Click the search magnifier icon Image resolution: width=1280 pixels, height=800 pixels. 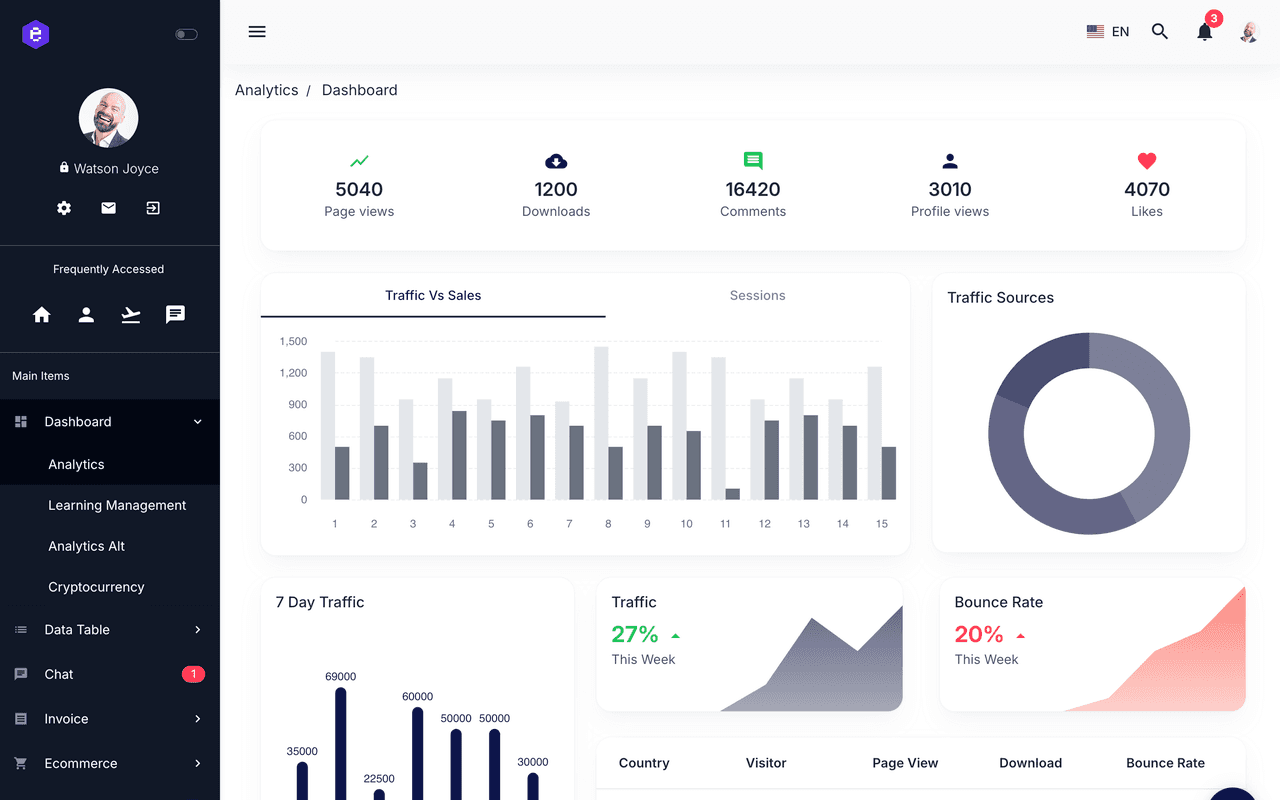(x=1160, y=31)
